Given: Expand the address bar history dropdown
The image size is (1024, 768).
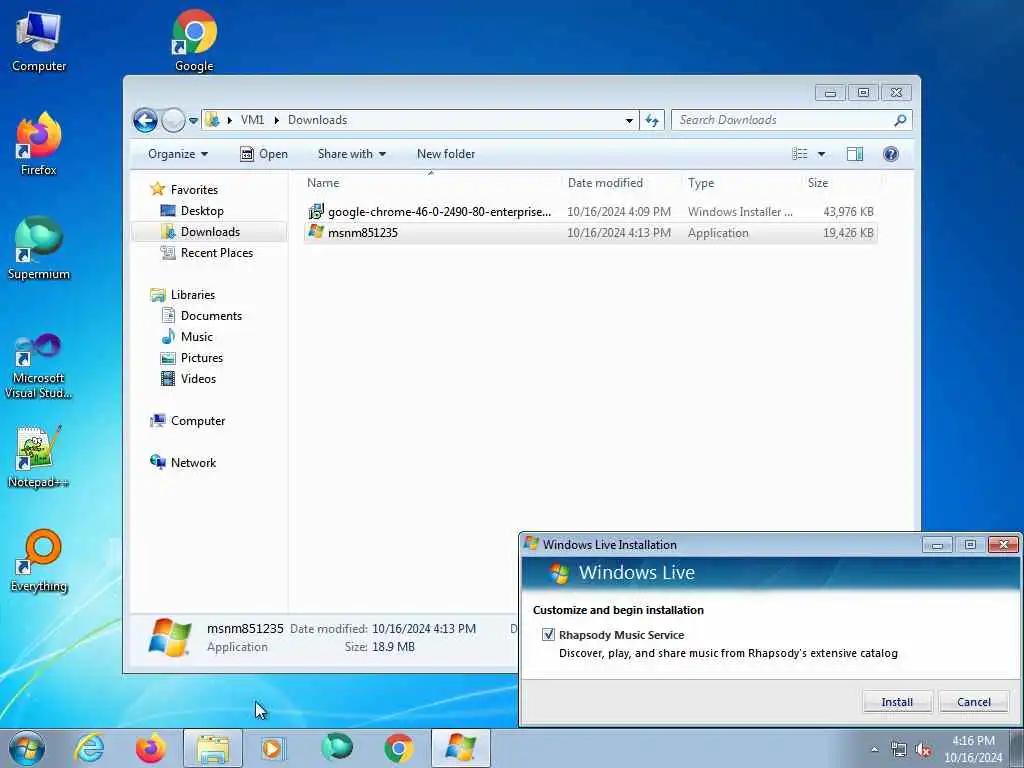Looking at the screenshot, I should click(x=629, y=120).
